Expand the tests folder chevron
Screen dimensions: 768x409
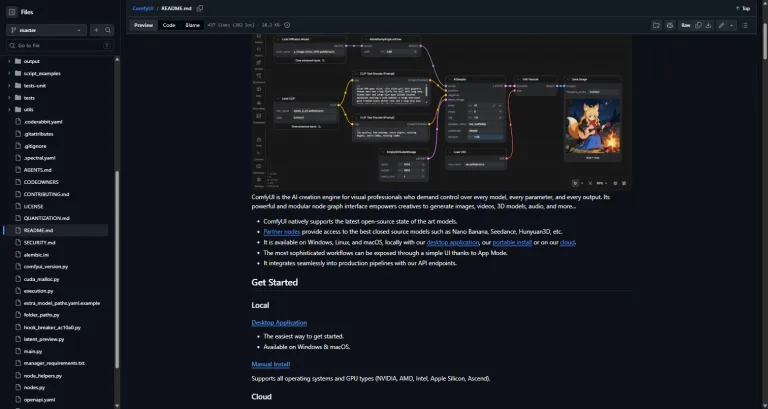(9, 97)
